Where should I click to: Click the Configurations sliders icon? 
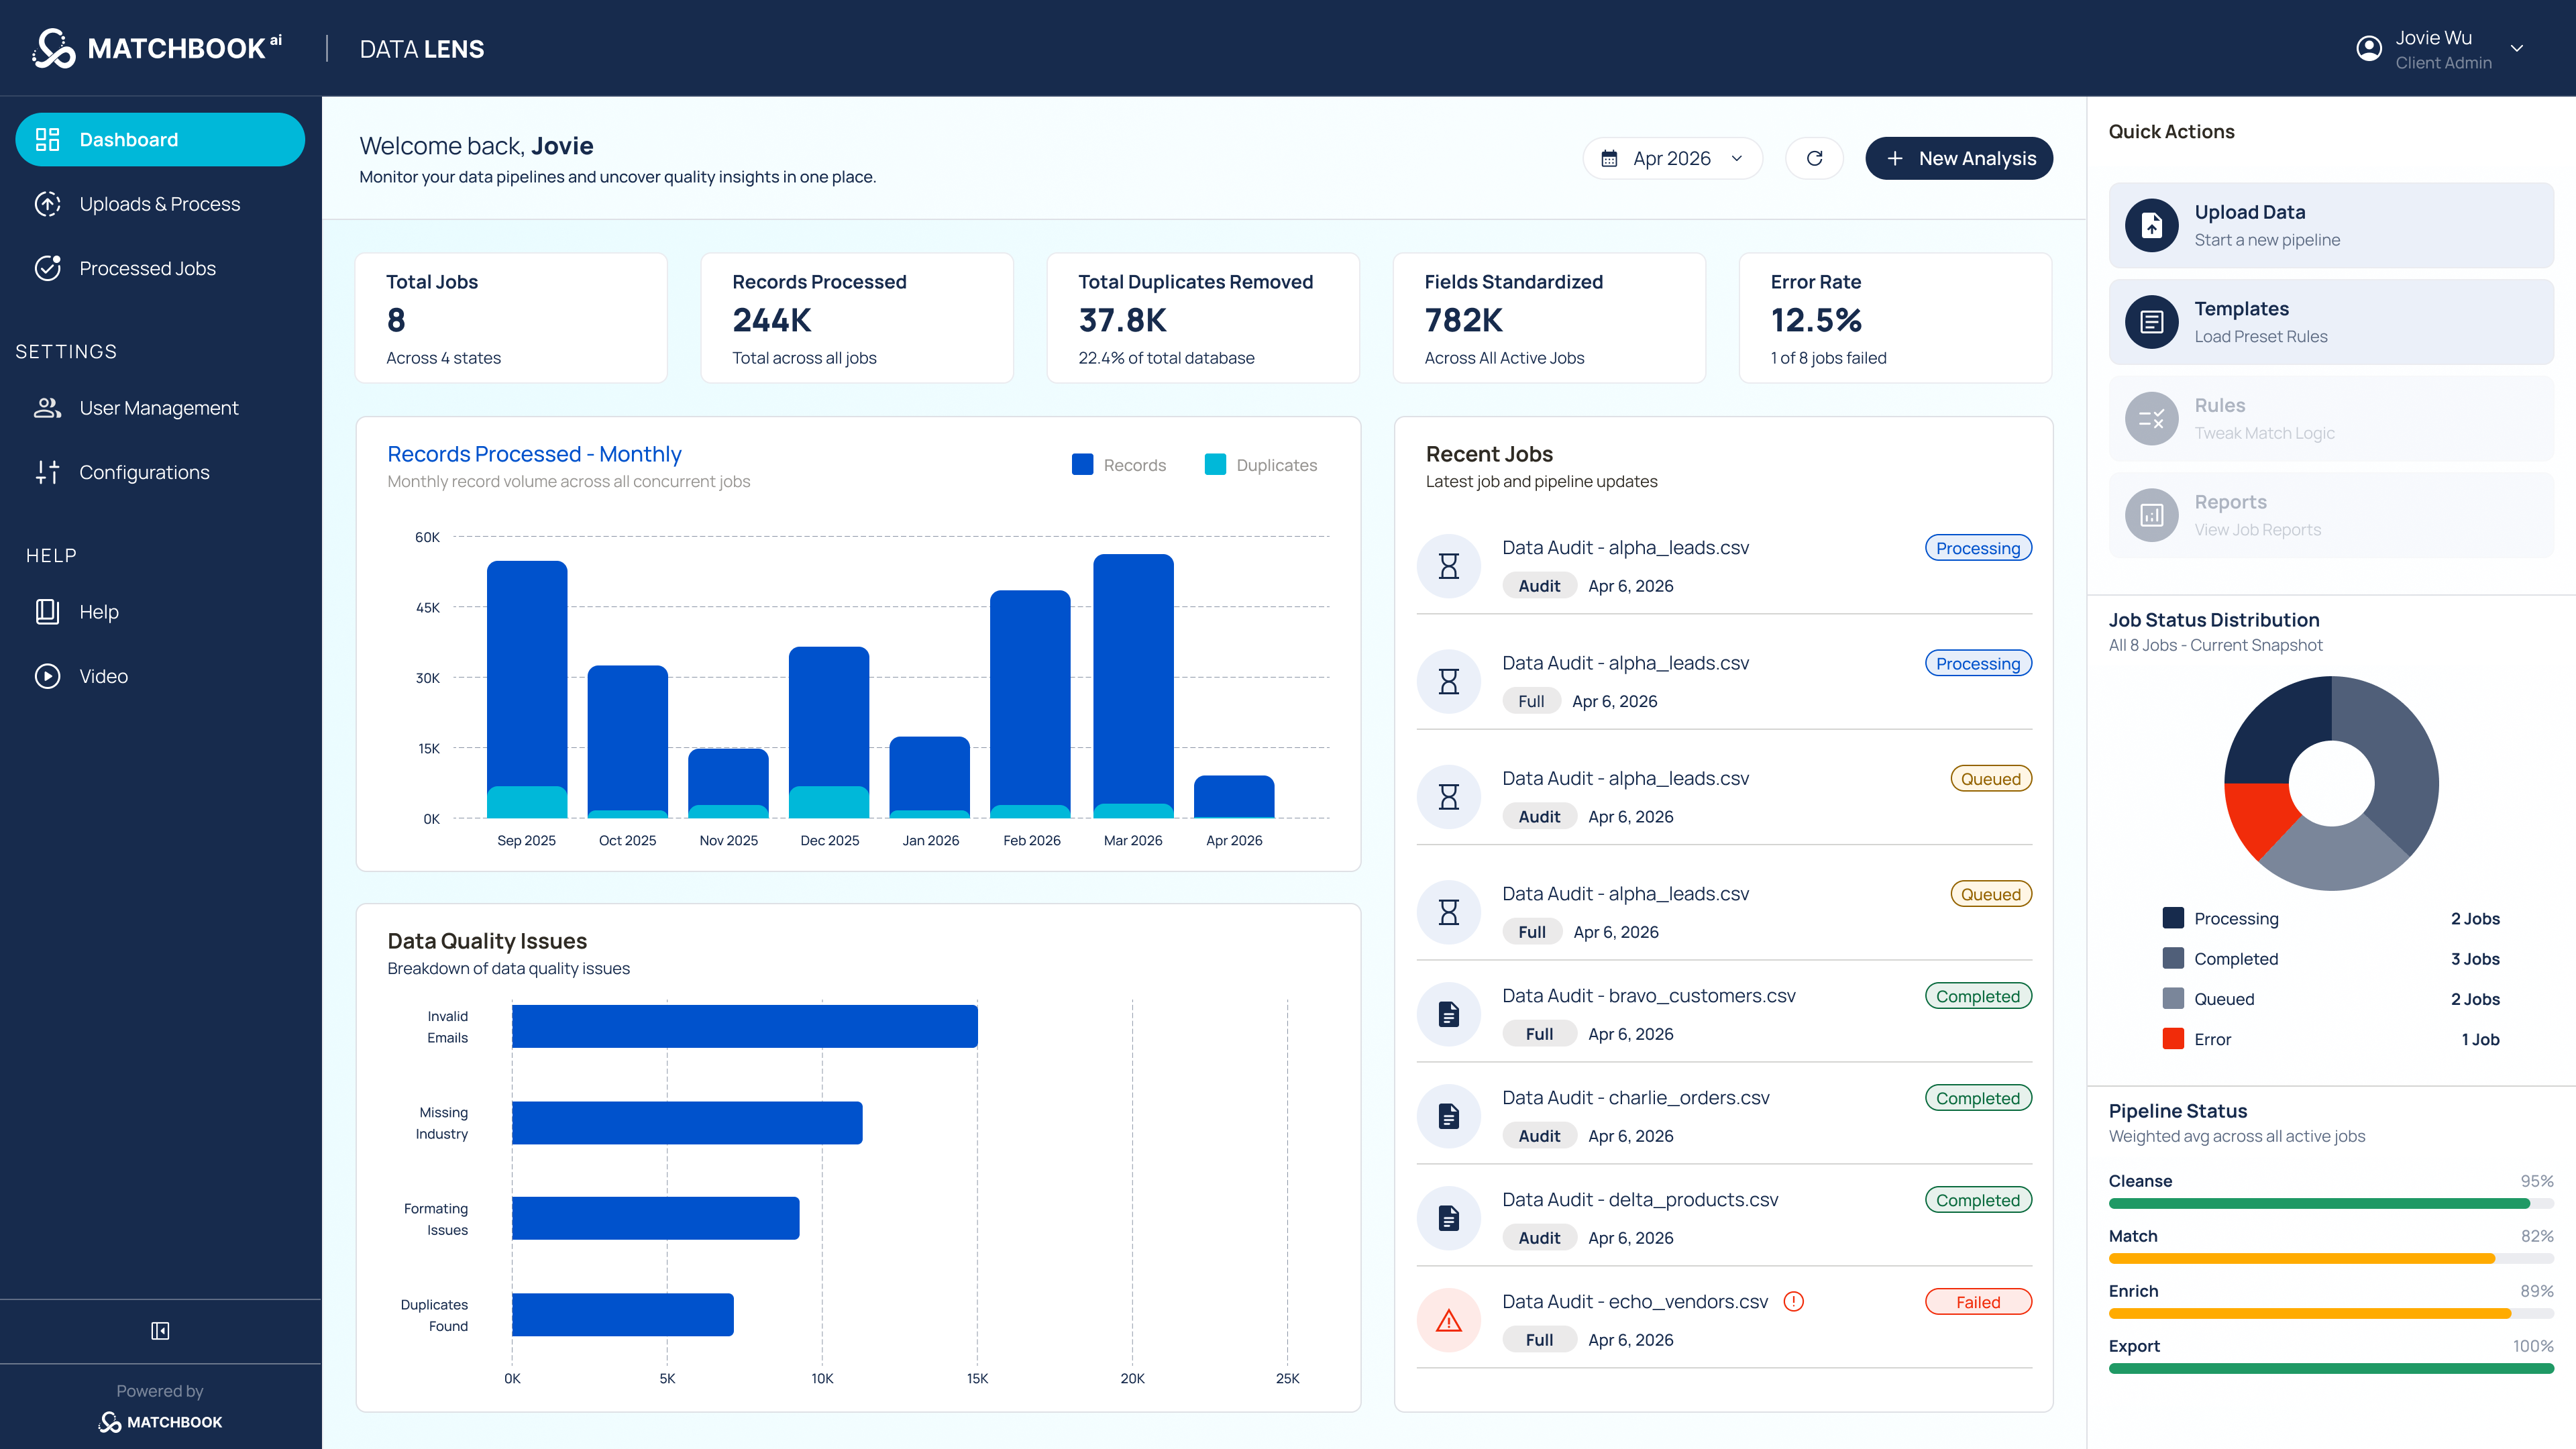point(47,472)
